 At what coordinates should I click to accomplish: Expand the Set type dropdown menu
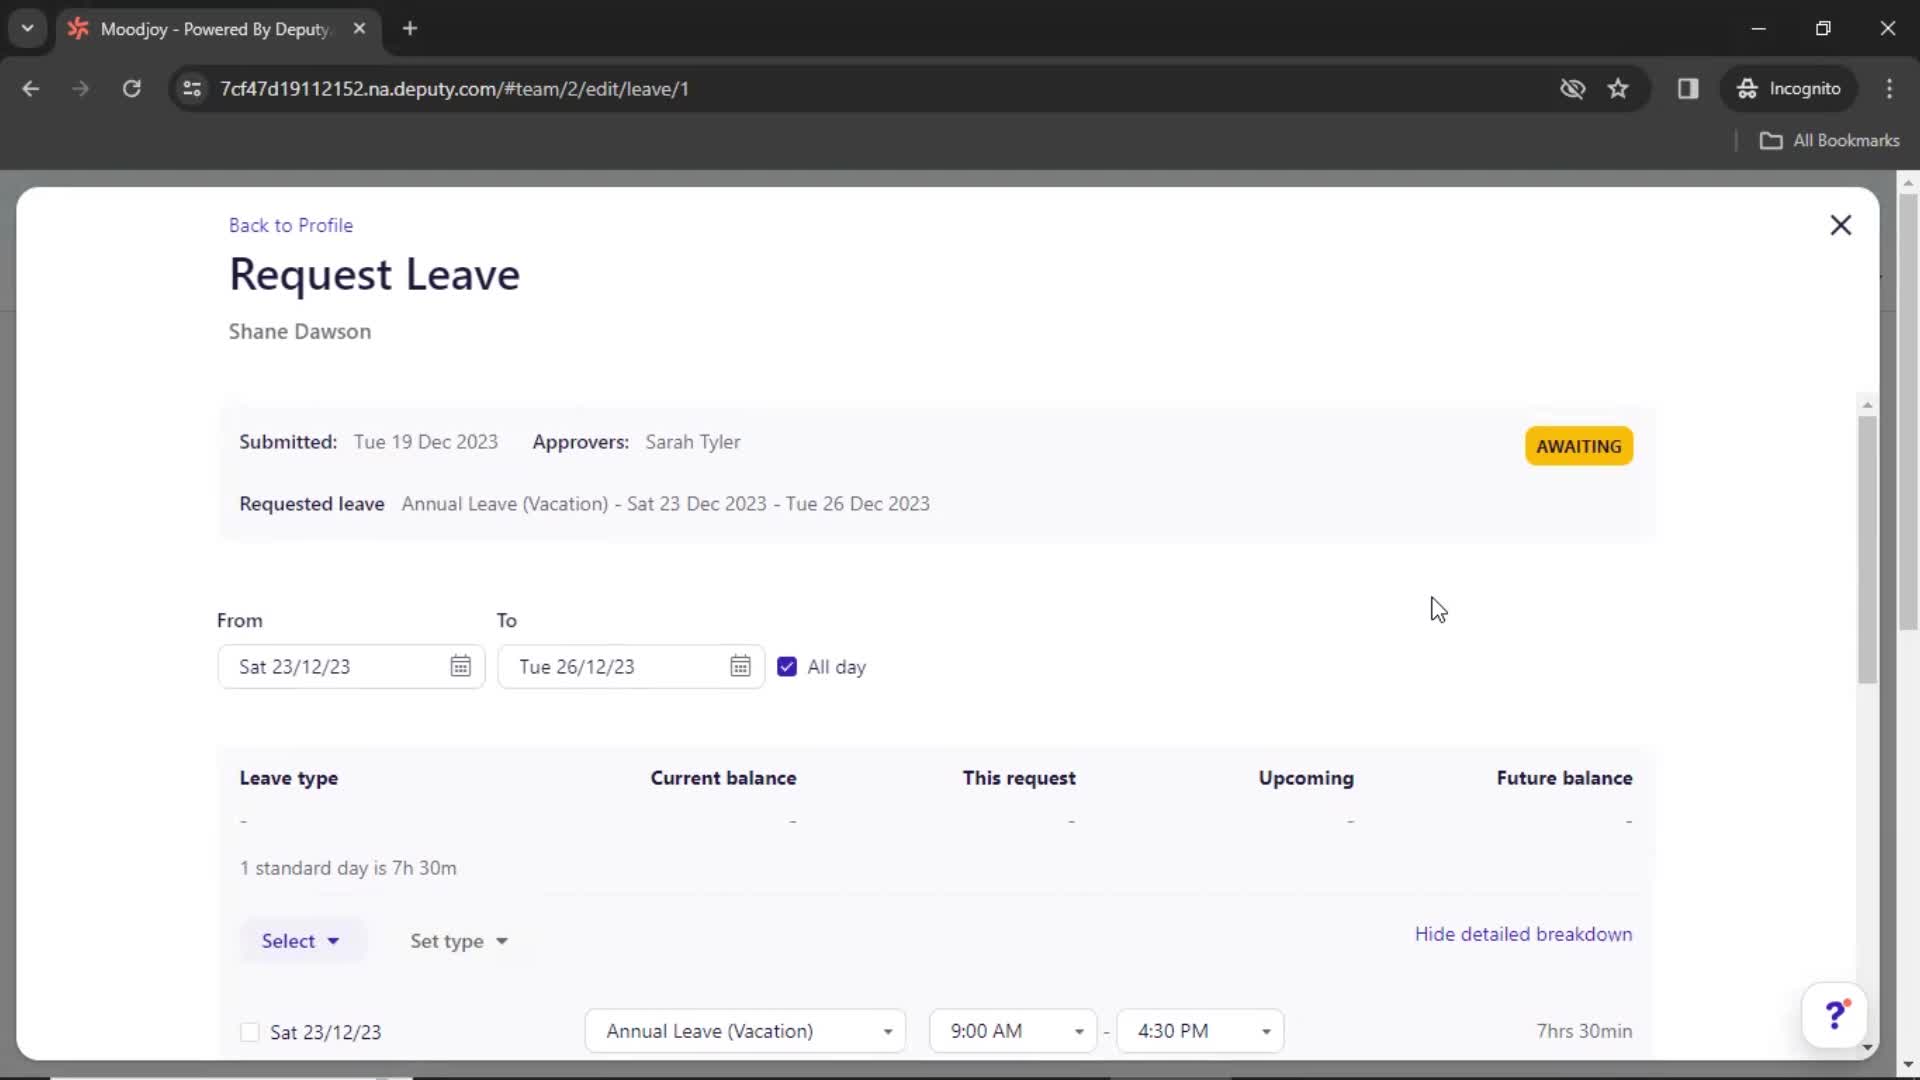[458, 940]
